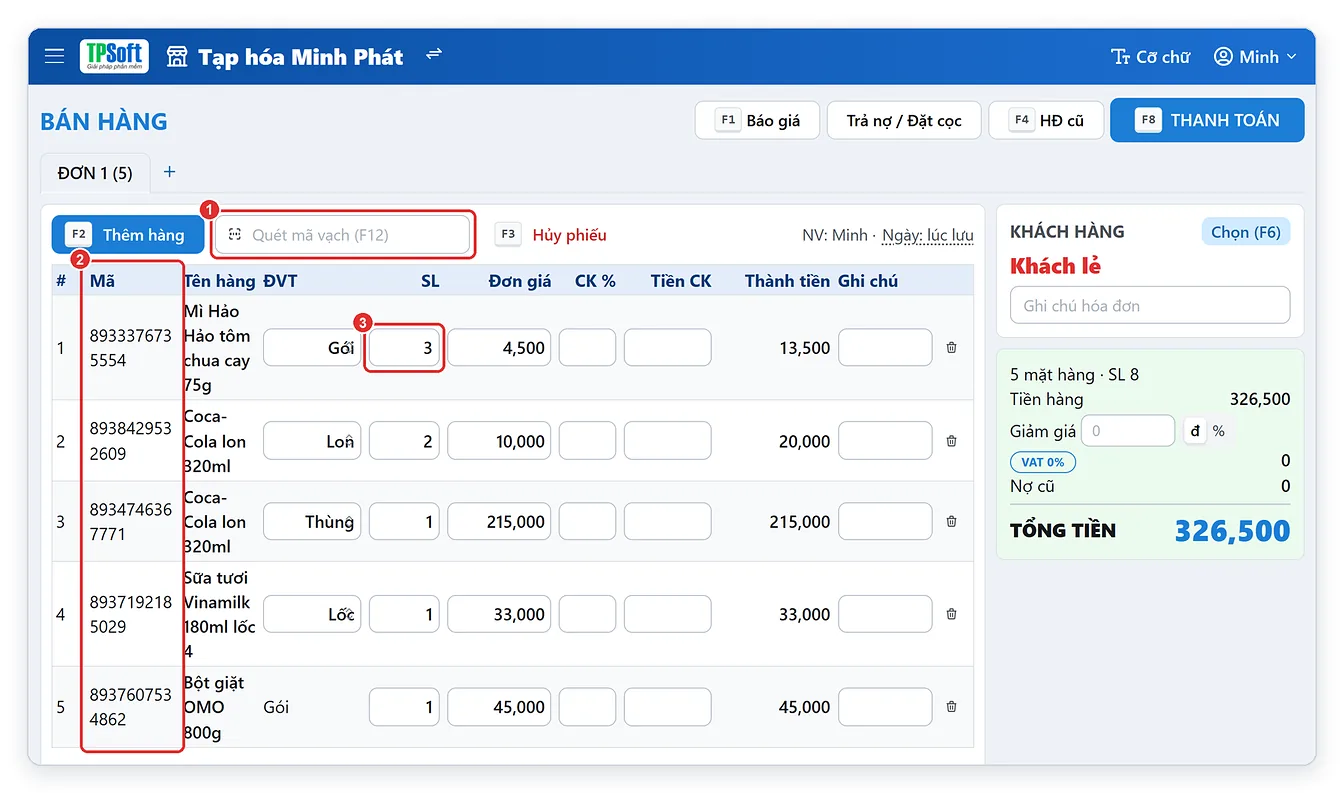1344x793 pixels.
Task: Click the CK % field for Coca-Cola Thùng row
Action: (587, 521)
